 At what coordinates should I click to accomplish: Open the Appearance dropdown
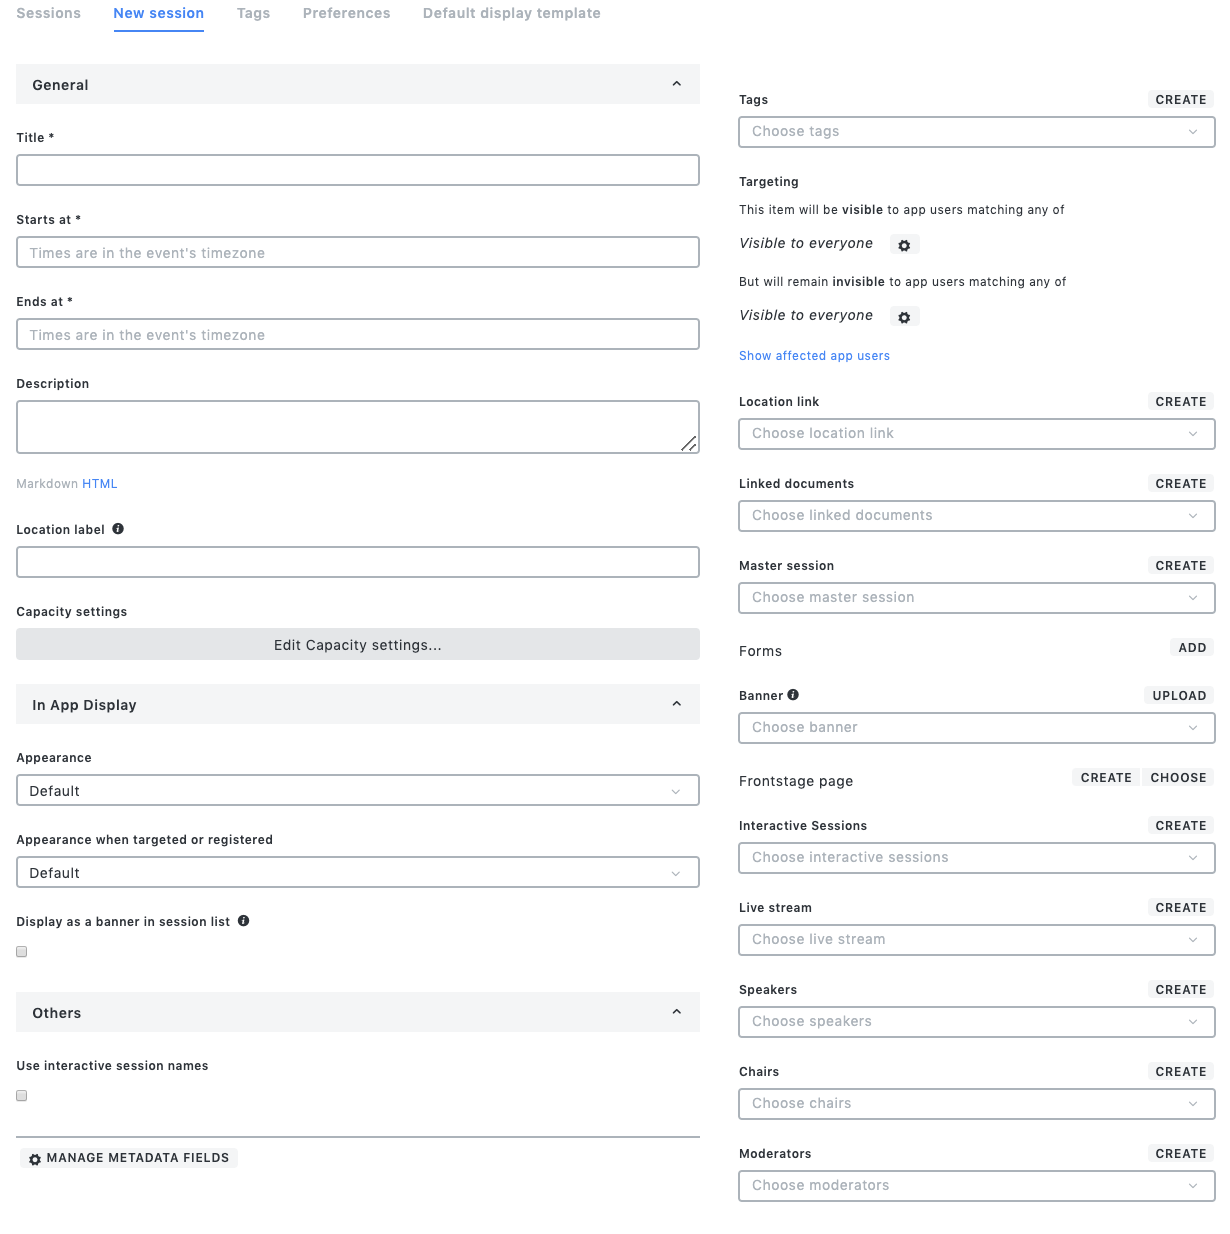357,790
